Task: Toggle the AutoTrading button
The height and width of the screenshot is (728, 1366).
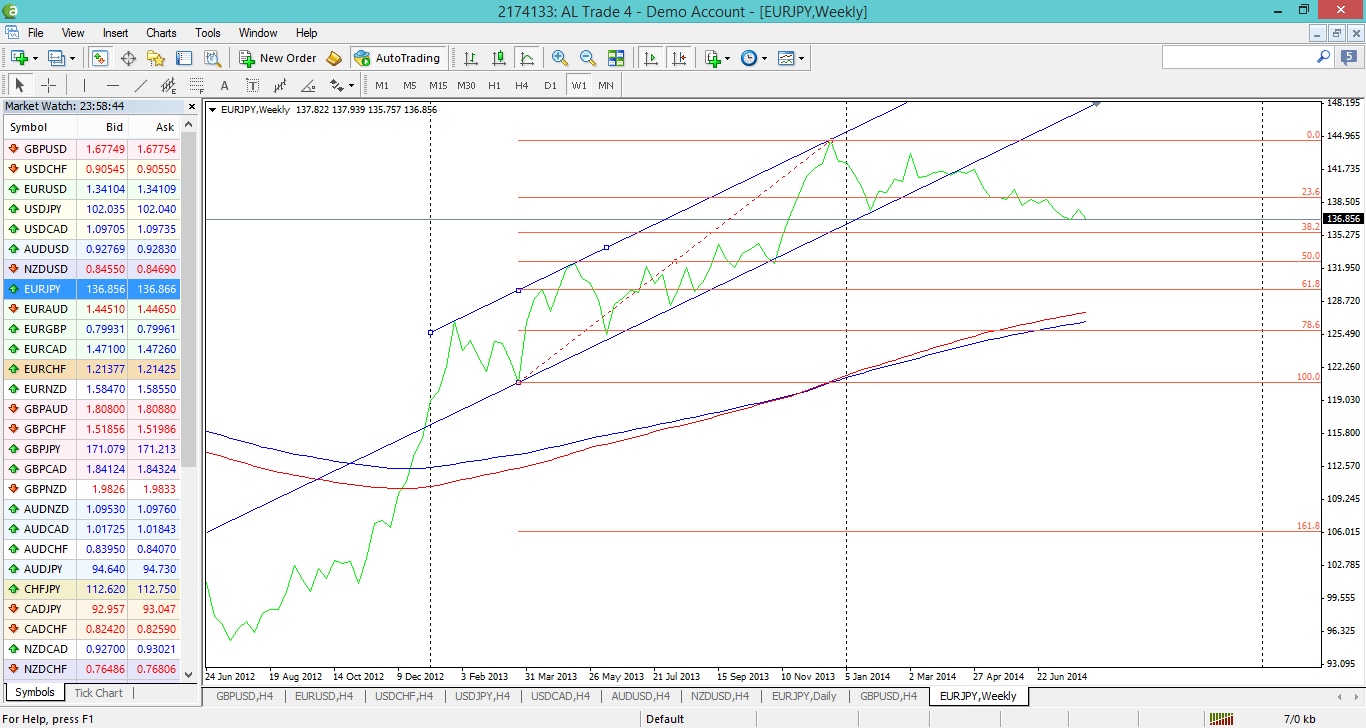Action: pos(397,58)
